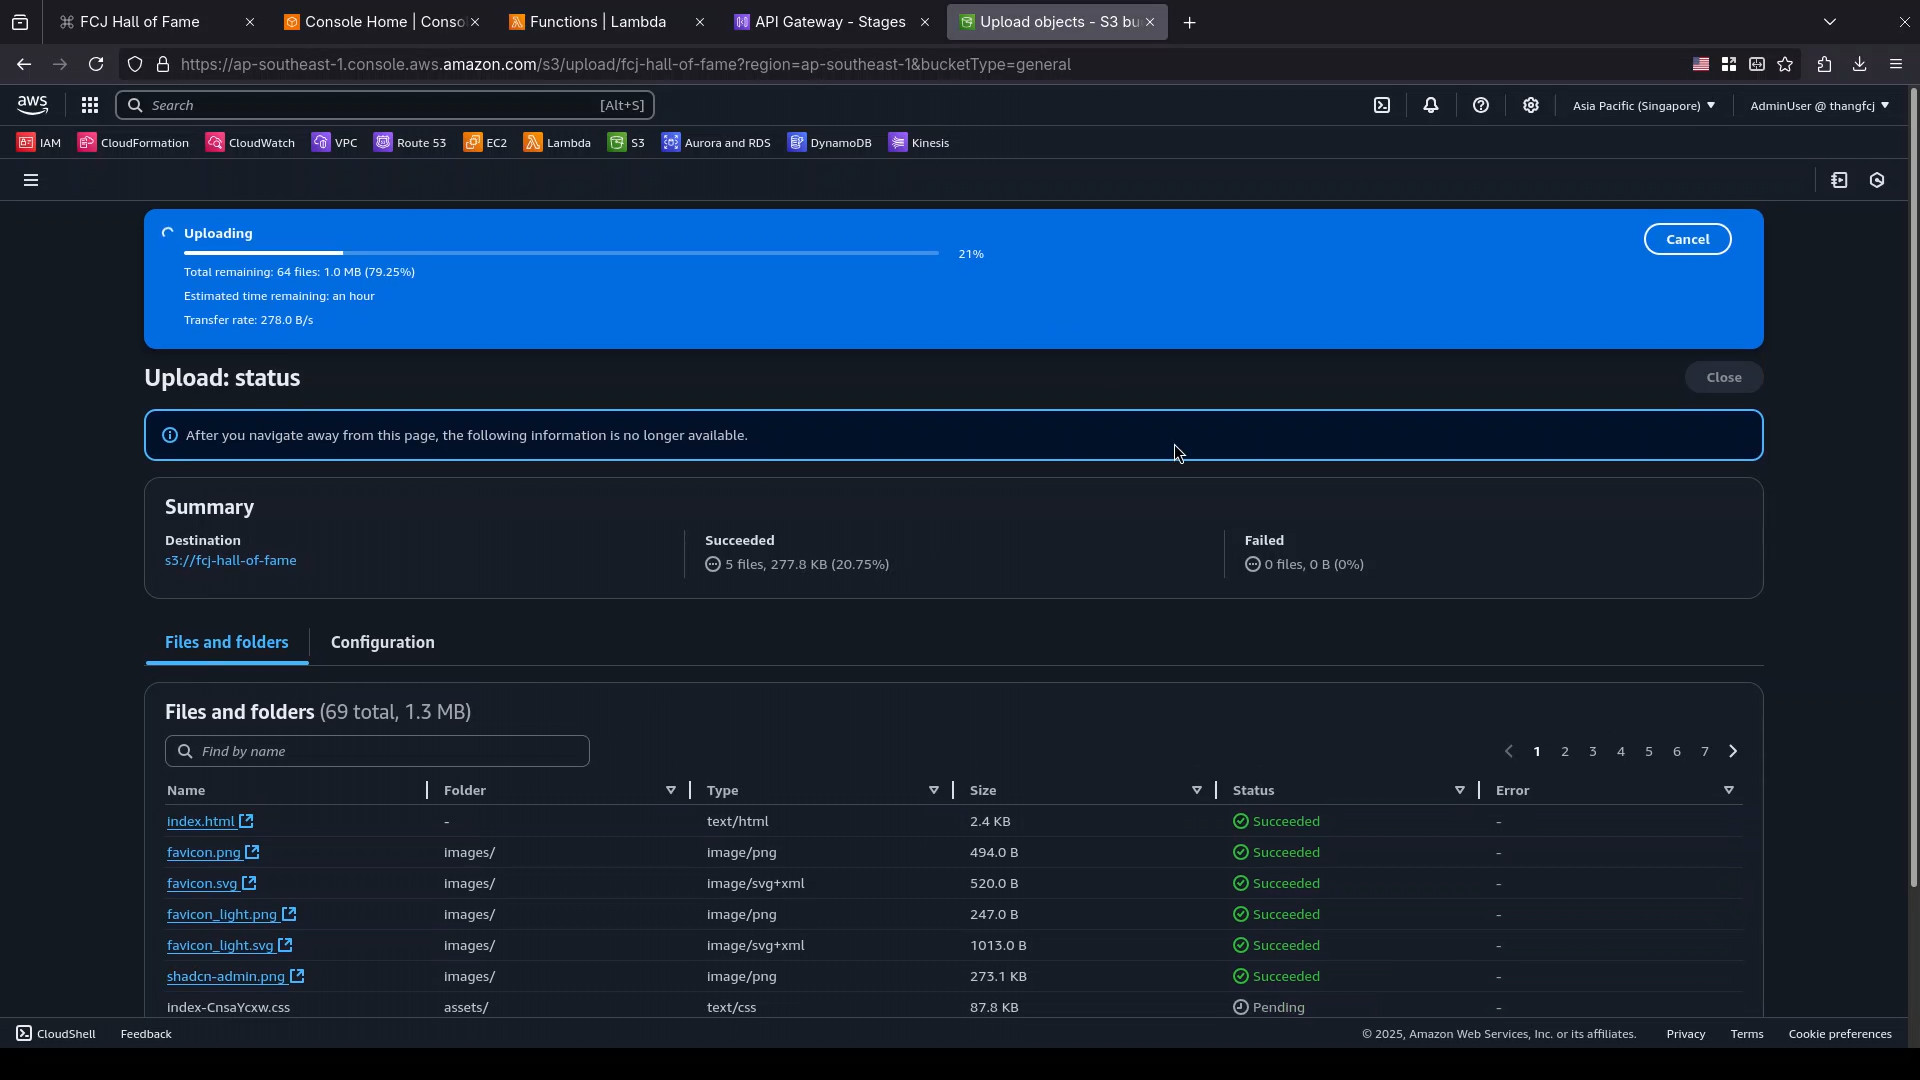
Task: Open the Folder column filter arrow
Action: [x=671, y=790]
